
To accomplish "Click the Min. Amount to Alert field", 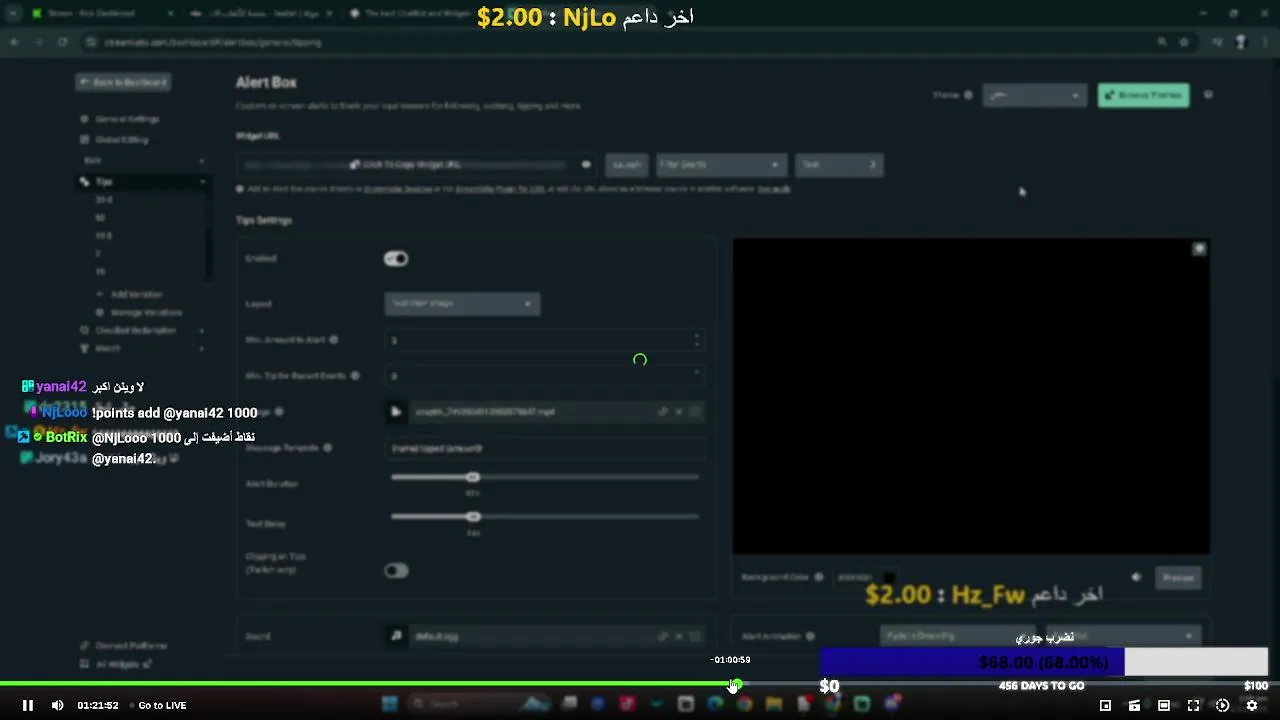I will pos(545,340).
